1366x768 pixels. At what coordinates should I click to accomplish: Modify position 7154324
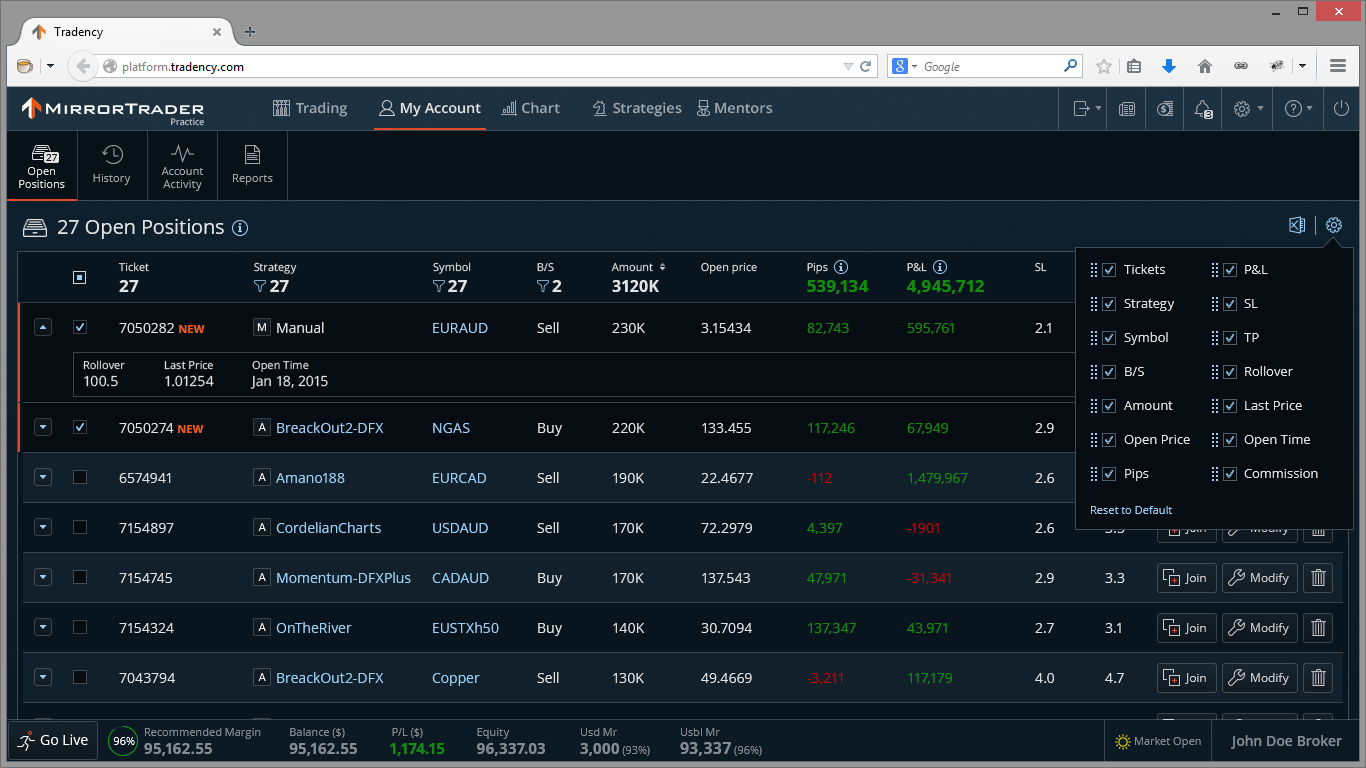(1260, 628)
